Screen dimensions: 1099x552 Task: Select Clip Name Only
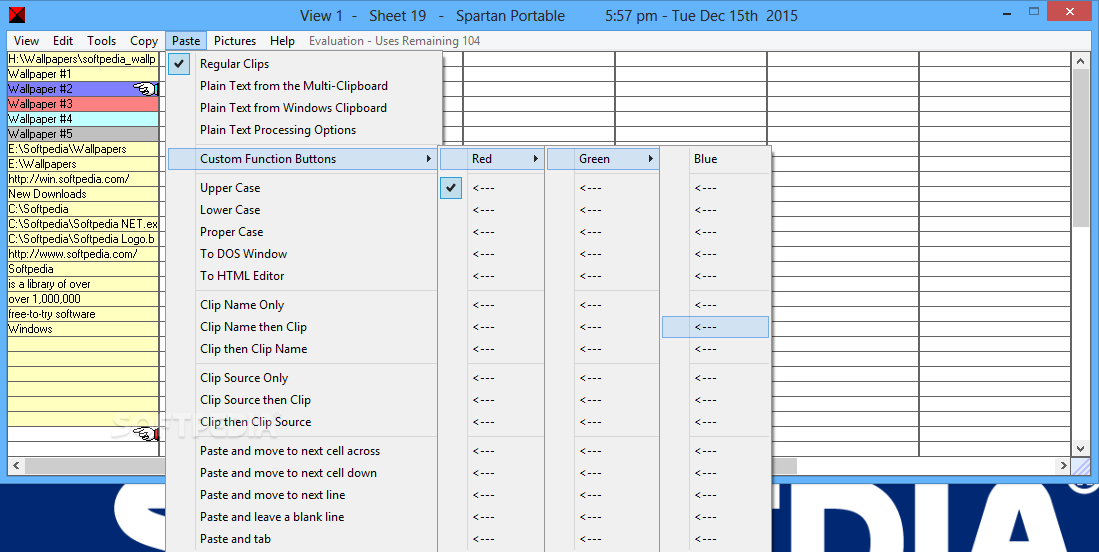242,305
